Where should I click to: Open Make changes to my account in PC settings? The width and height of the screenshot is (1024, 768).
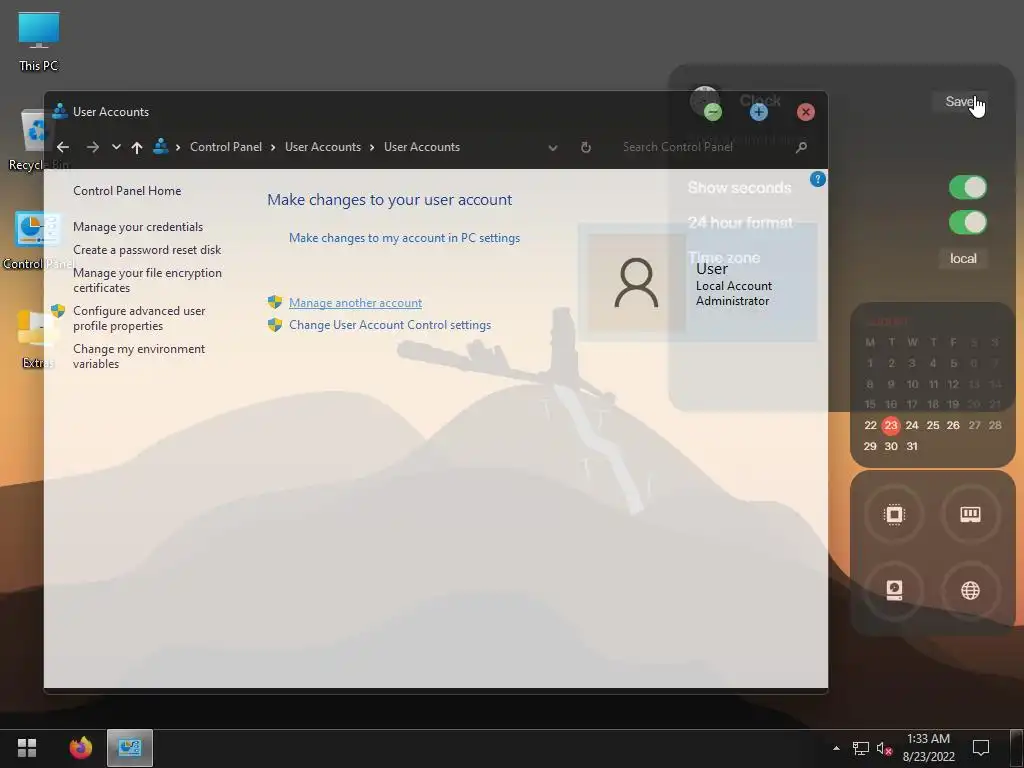click(404, 238)
